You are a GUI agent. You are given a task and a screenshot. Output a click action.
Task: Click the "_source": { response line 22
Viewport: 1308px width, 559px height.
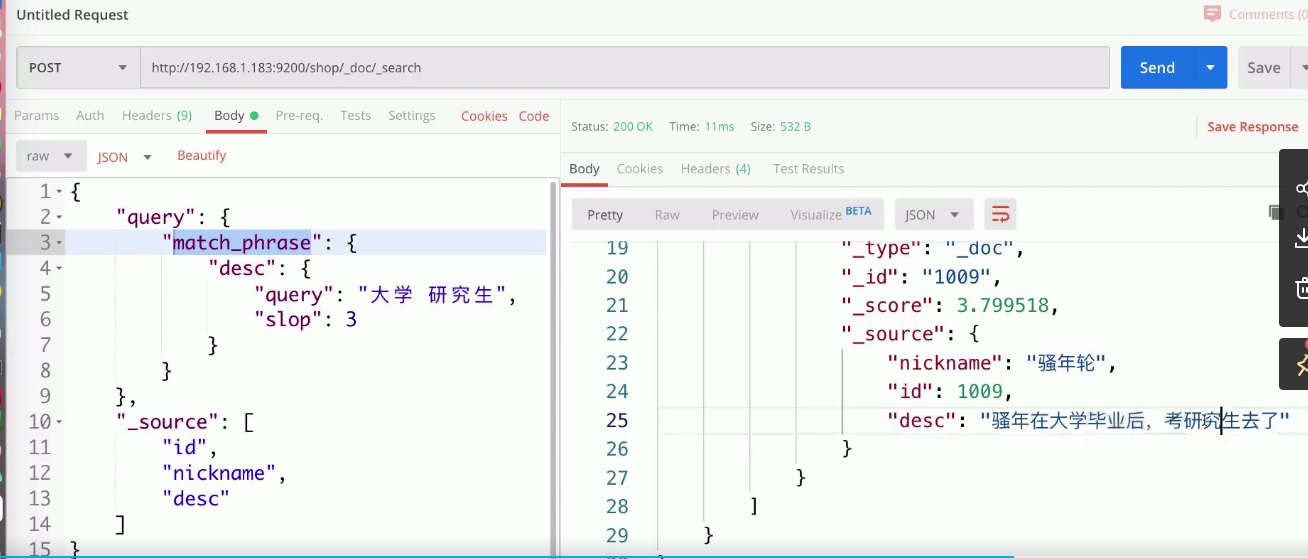[909, 334]
